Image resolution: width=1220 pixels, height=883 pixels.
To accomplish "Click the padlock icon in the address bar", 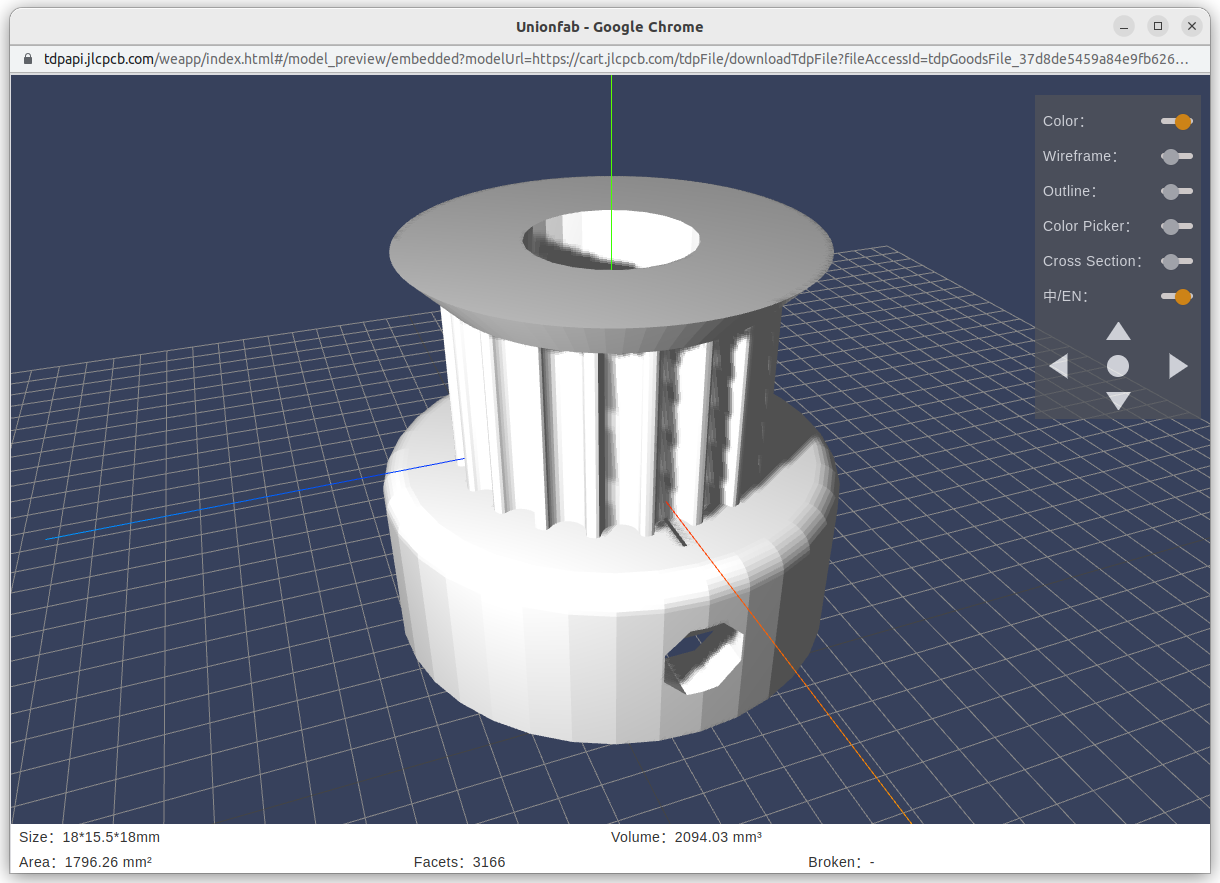I will (x=27, y=59).
